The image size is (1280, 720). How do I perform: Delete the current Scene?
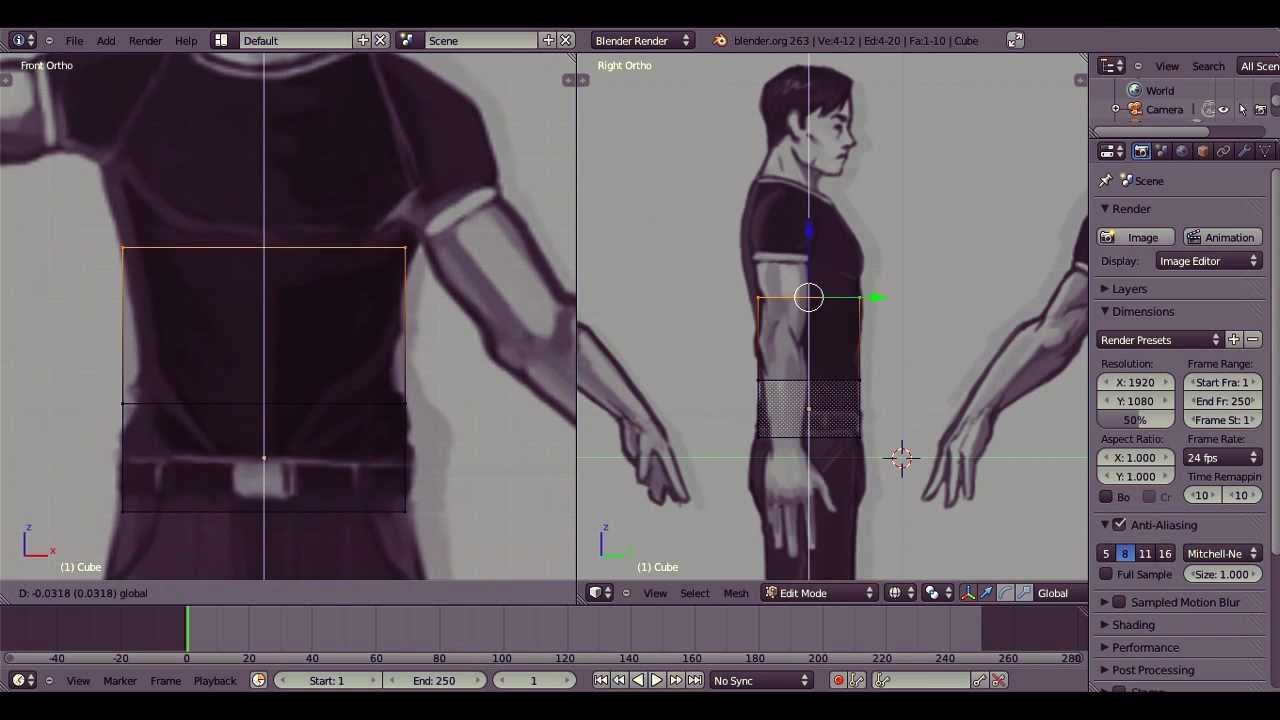point(566,41)
